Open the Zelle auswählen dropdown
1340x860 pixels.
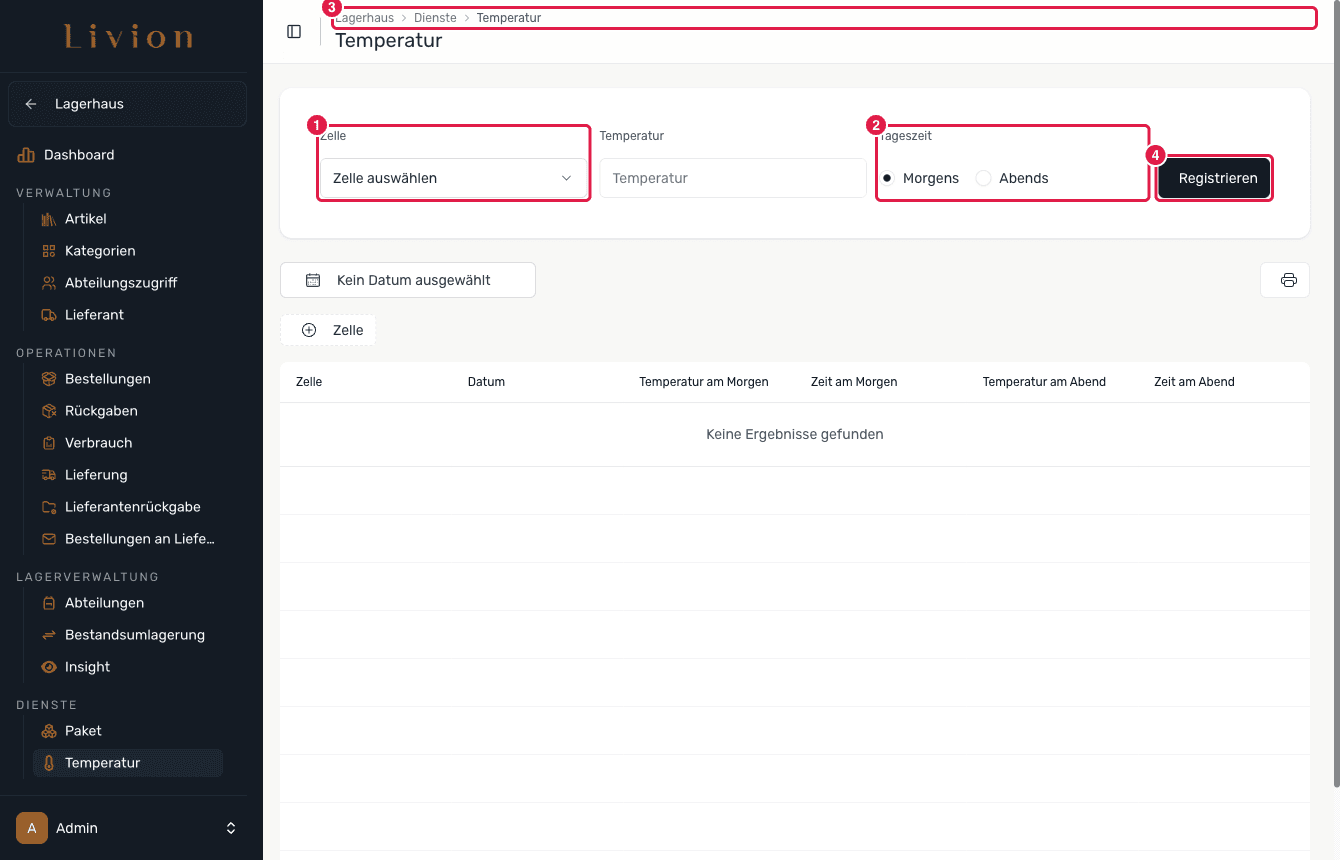[453, 178]
